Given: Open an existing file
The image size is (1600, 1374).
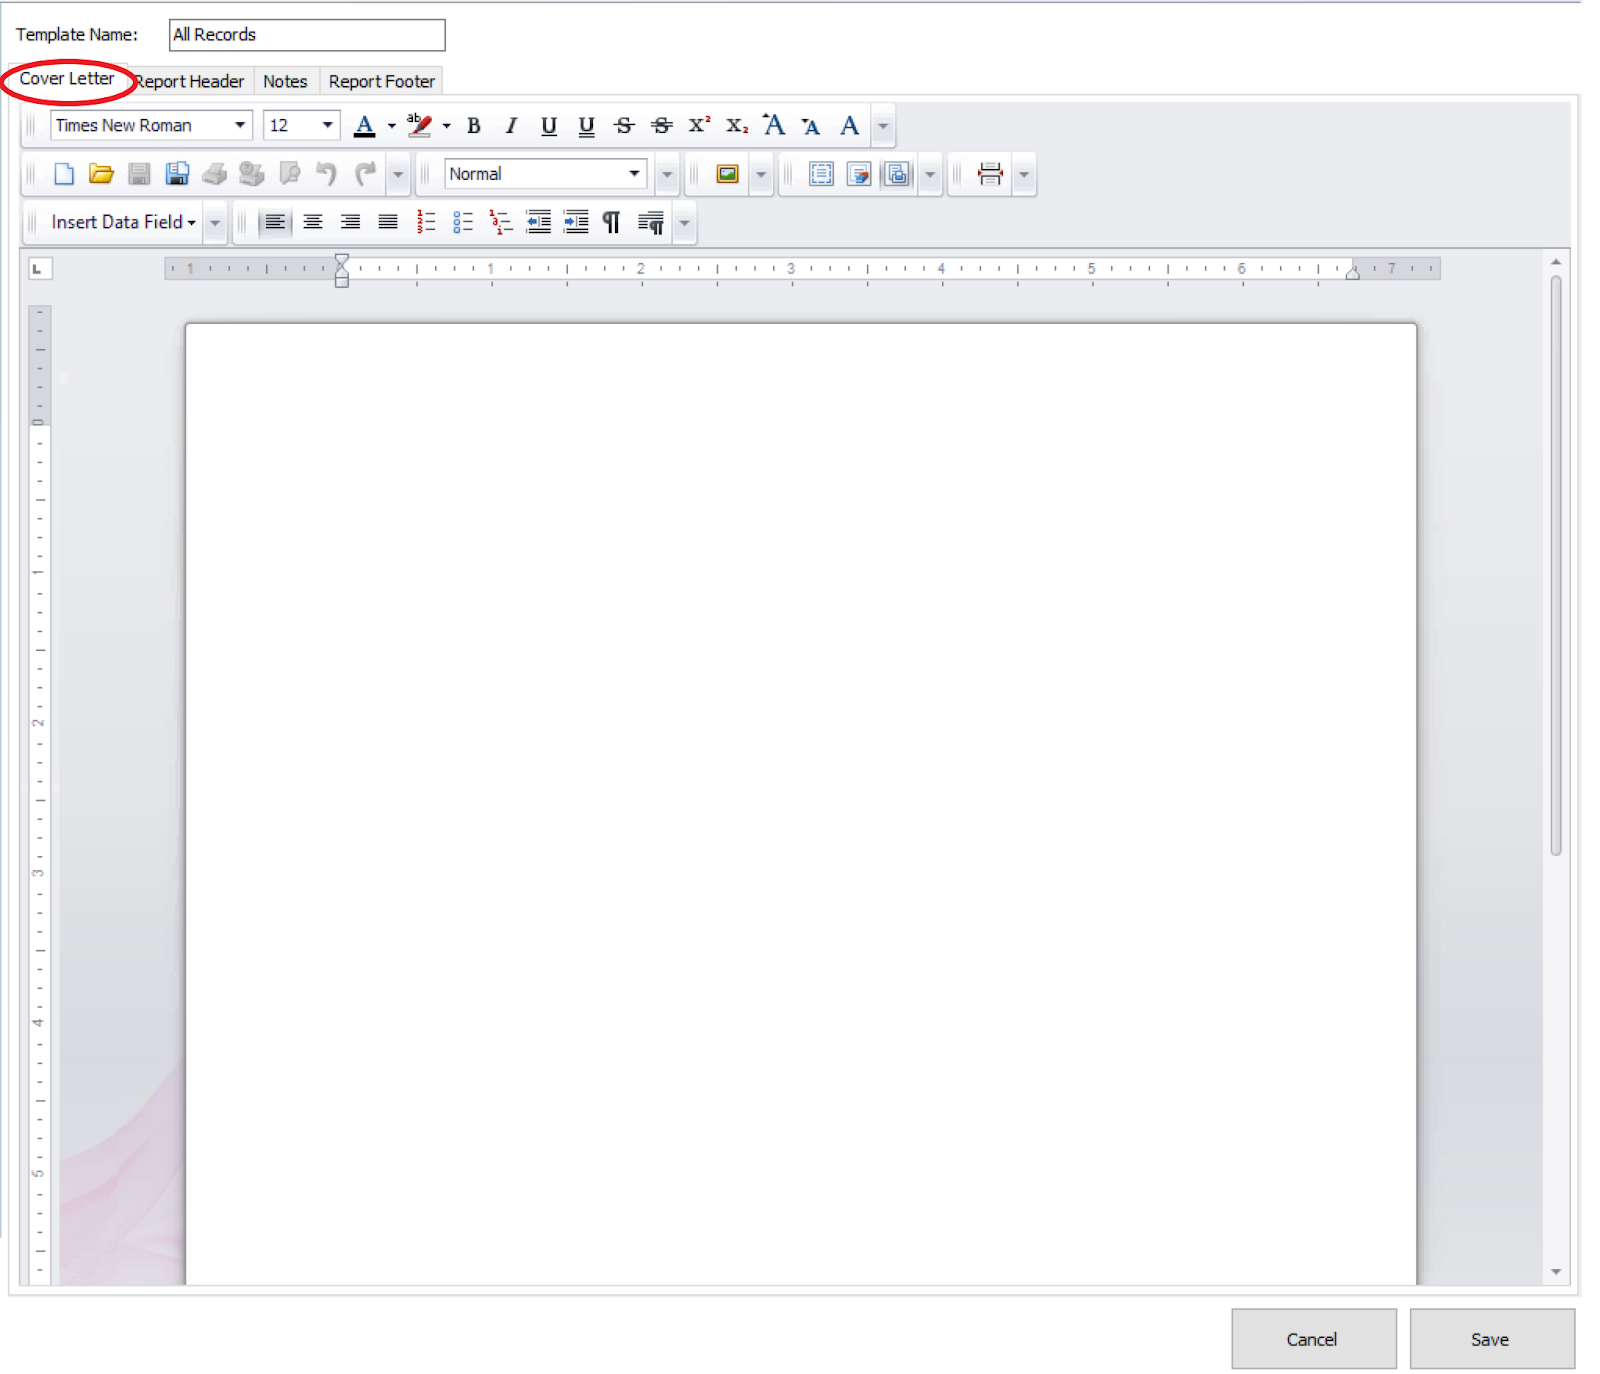Looking at the screenshot, I should (x=102, y=174).
